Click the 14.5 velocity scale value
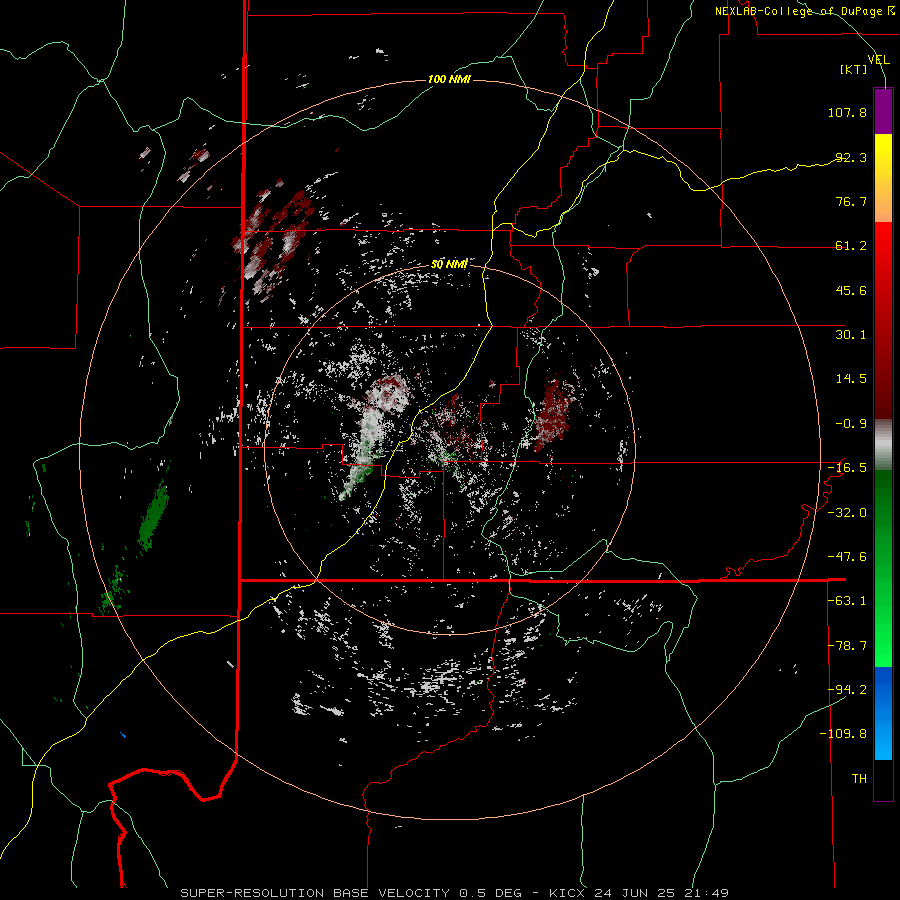Viewport: 900px width, 900px height. [851, 379]
